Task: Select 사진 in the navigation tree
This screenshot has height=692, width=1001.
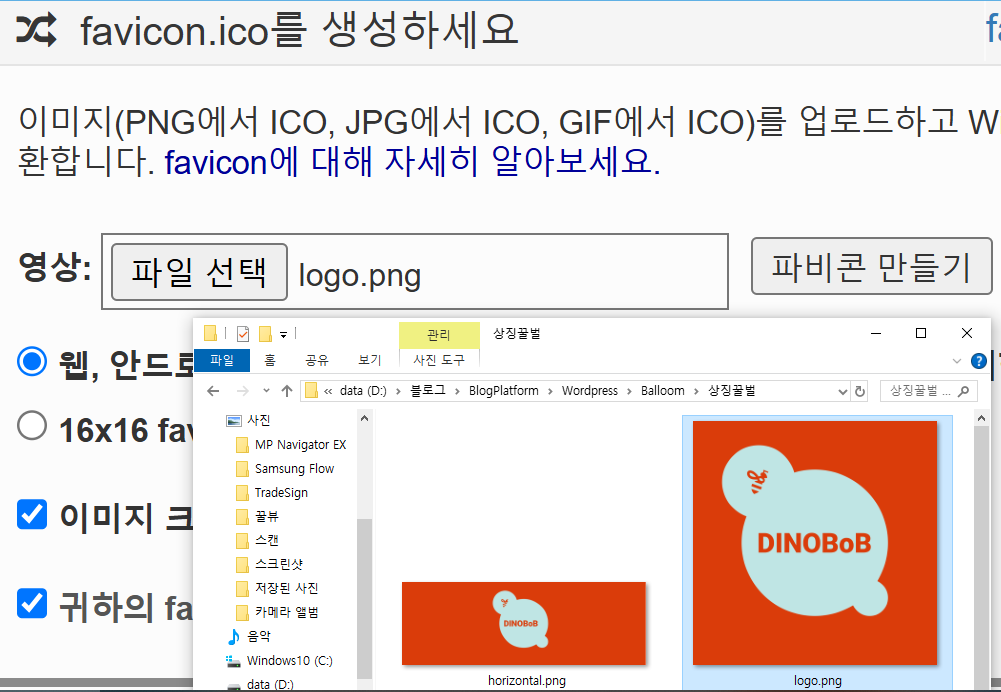Action: [259, 420]
